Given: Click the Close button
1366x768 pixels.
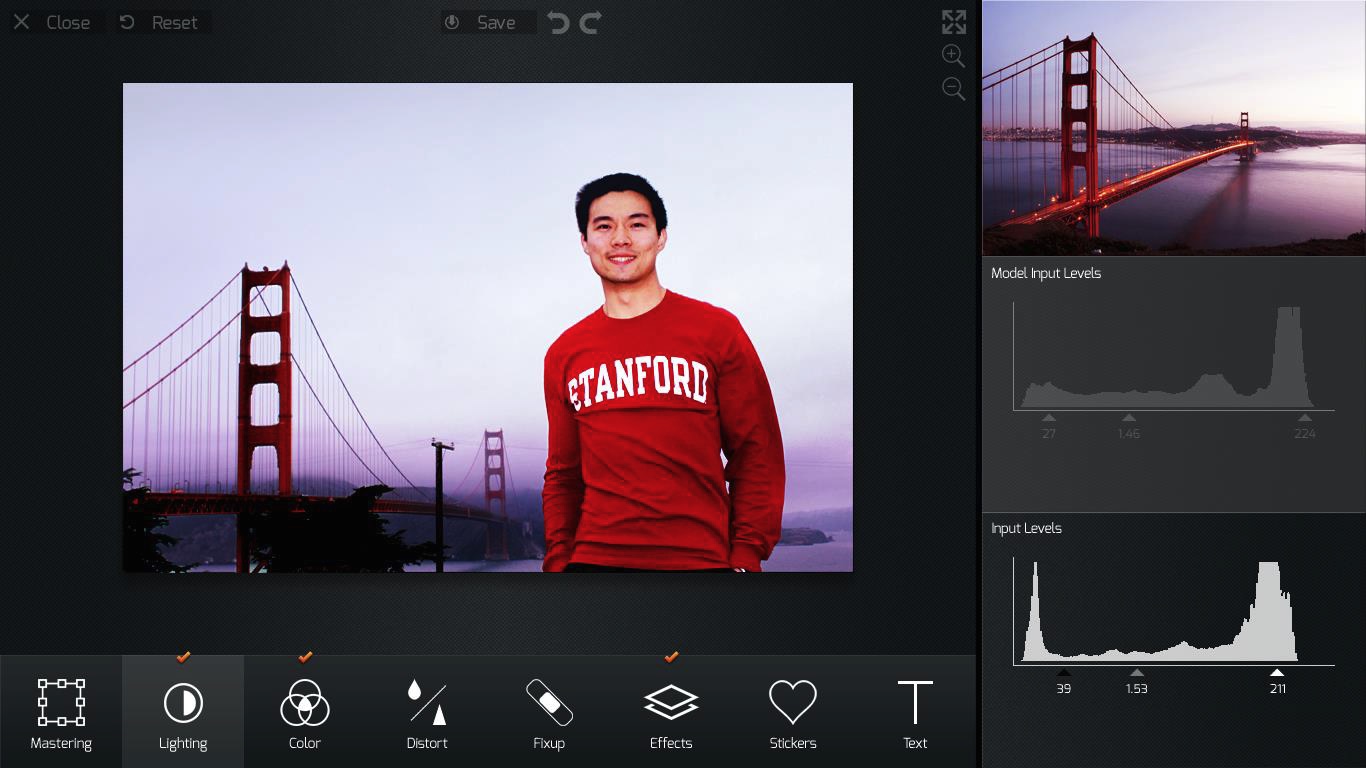Looking at the screenshot, I should (52, 22).
